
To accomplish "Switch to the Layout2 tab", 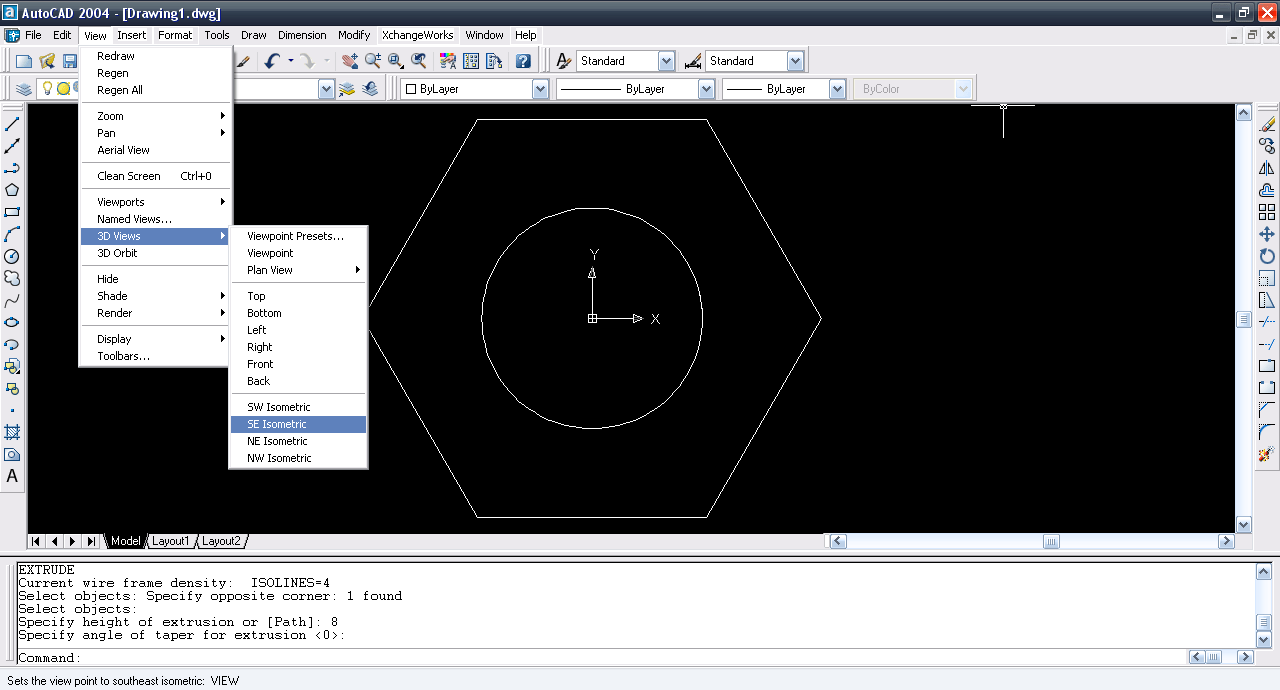I will pos(221,541).
